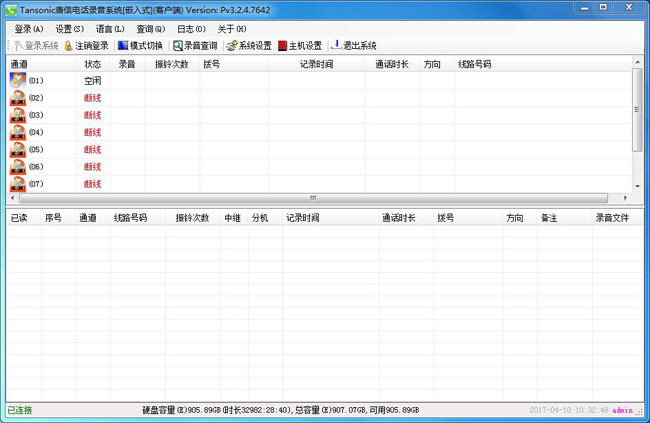Select channel (01) idle phone icon
The height and width of the screenshot is (423, 650).
pyautogui.click(x=18, y=80)
